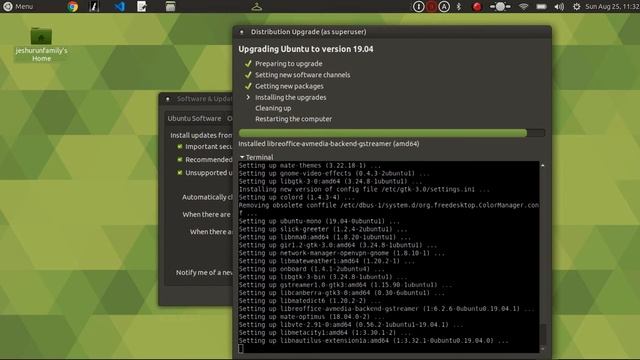Viewport: 640px width, 360px height.
Task: Click terminal line "Setting up colord"
Action: pyautogui.click(x=297, y=197)
